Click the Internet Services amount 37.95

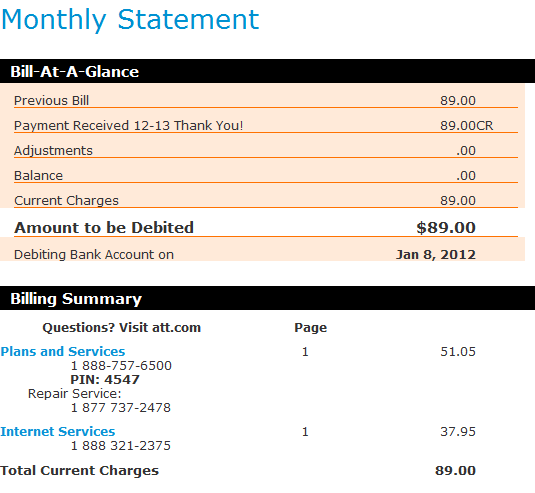458,432
